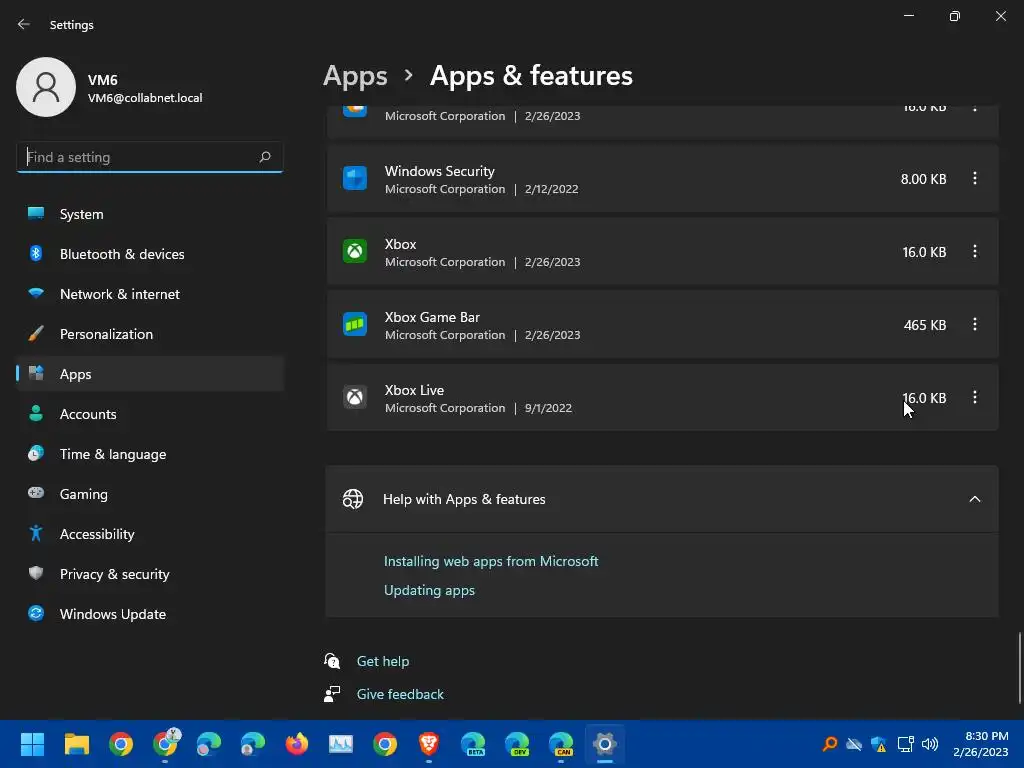Open the three-dot menu for Xbox Live
The image size is (1024, 768).
(x=974, y=397)
